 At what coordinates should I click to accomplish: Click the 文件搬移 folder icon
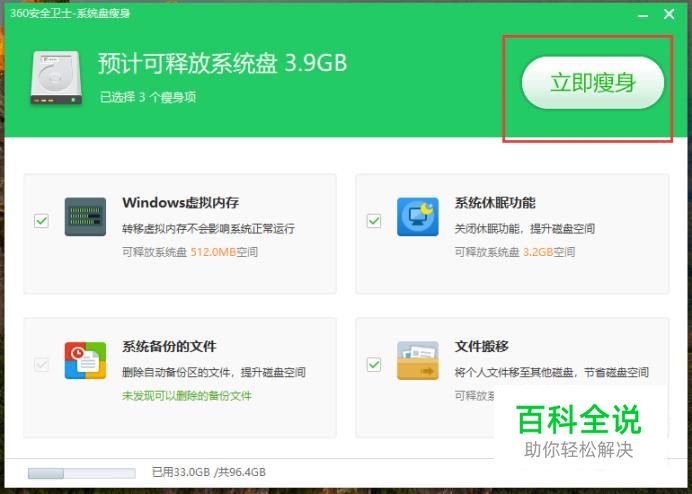pos(417,361)
